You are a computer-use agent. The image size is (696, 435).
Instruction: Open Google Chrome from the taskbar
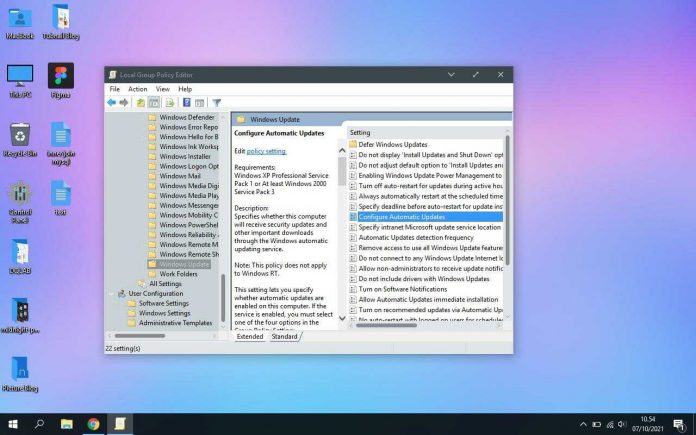tap(93, 424)
